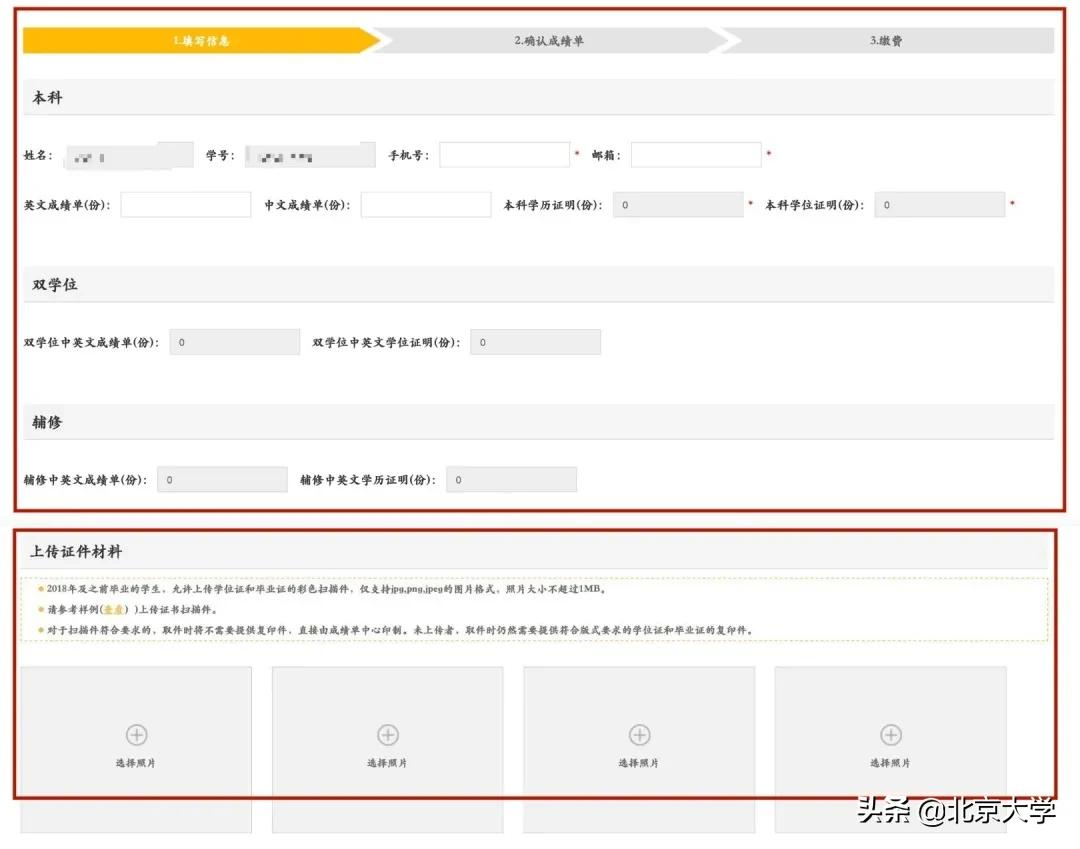Click the 手机号 input field
The height and width of the screenshot is (849, 1080).
coord(505,154)
